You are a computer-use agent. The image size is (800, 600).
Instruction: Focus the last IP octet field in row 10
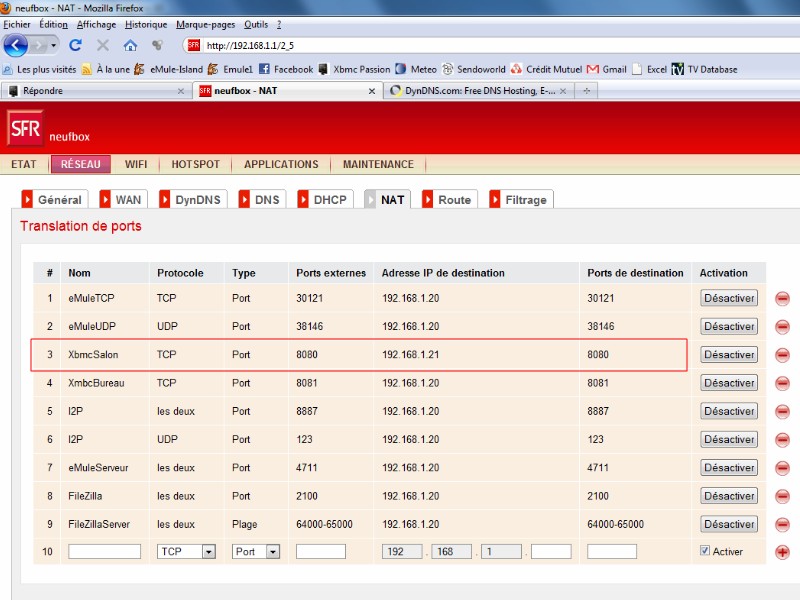[x=551, y=552]
